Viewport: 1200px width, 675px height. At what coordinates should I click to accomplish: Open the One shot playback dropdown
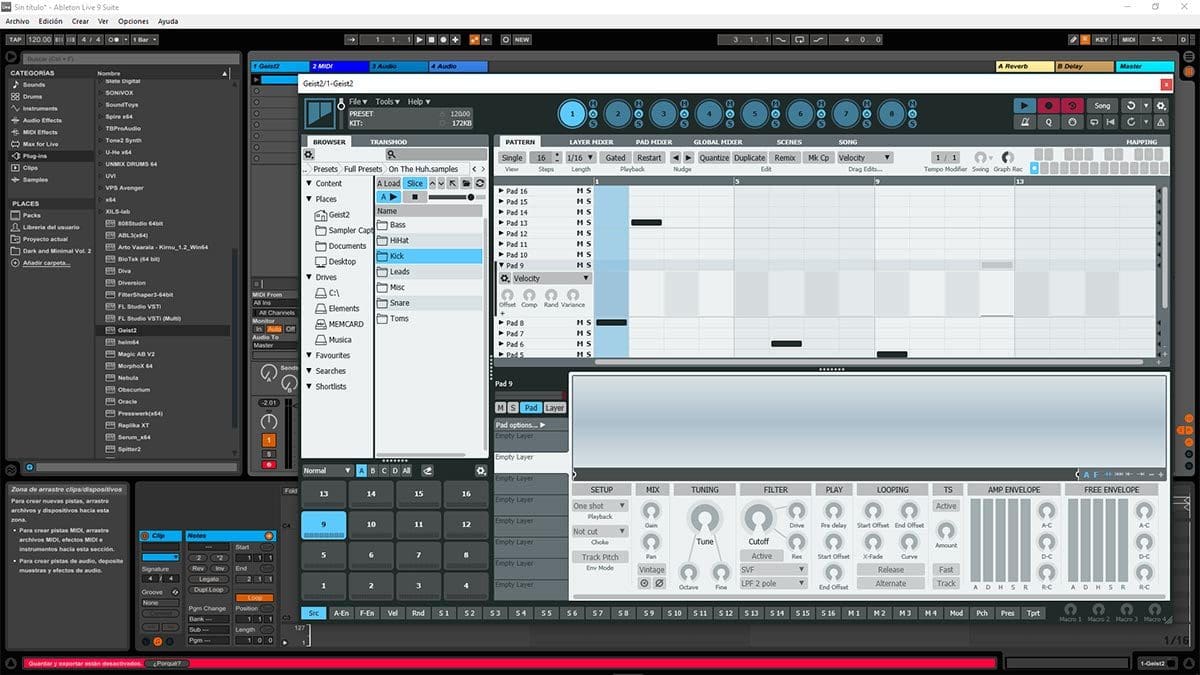click(x=600, y=506)
